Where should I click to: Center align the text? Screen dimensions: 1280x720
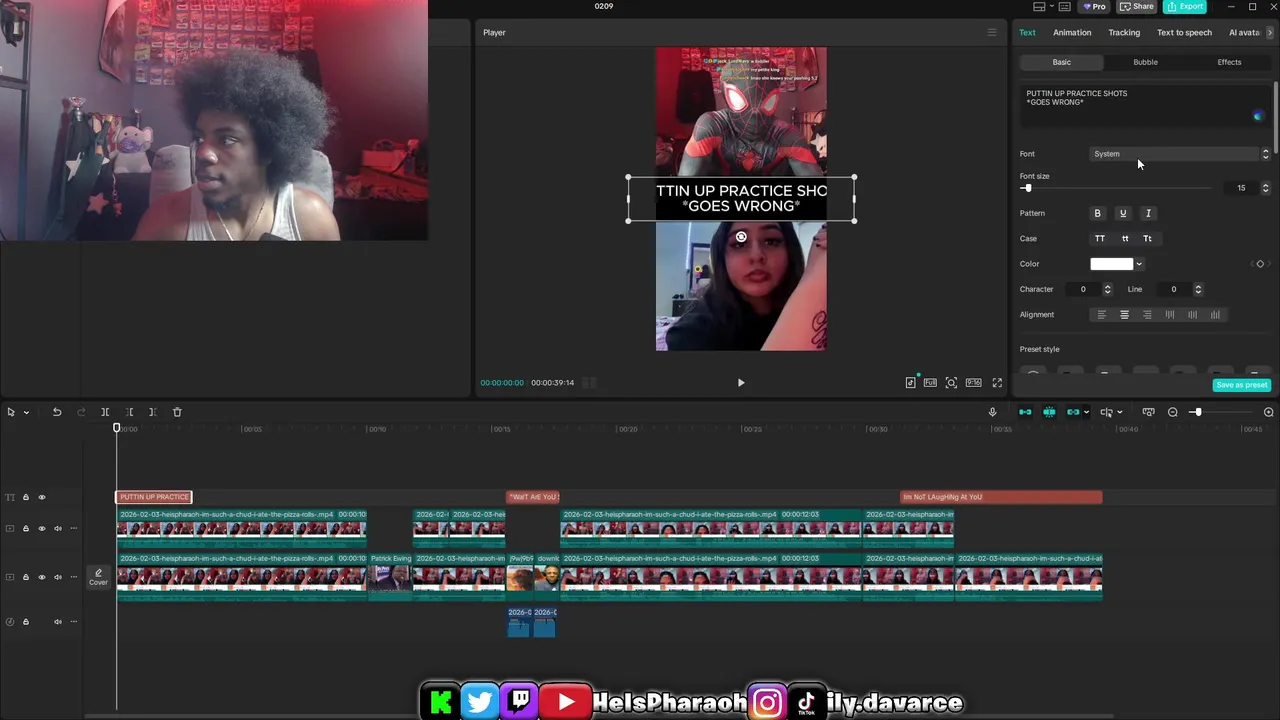pyautogui.click(x=1124, y=315)
